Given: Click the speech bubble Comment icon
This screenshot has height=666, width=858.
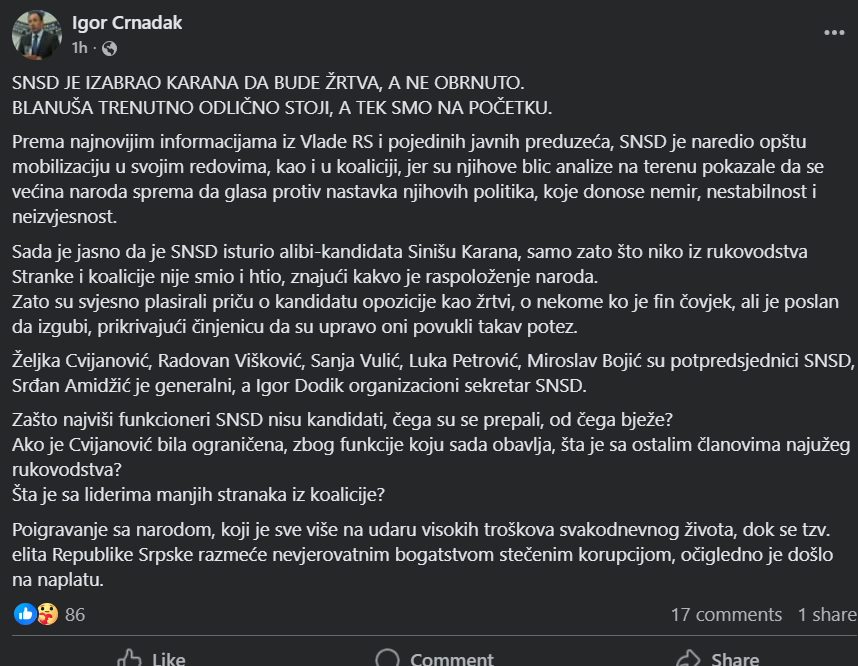Looking at the screenshot, I should pos(388,658).
